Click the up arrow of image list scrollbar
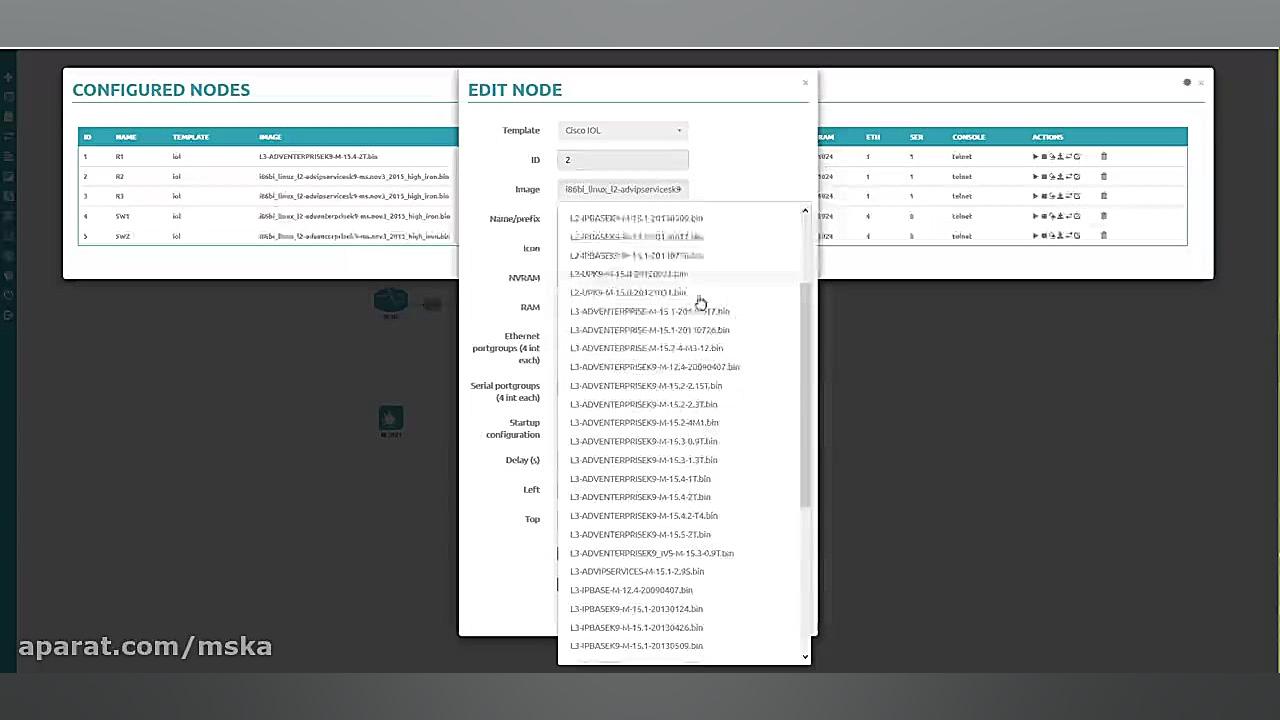This screenshot has height=720, width=1280. pyautogui.click(x=805, y=211)
